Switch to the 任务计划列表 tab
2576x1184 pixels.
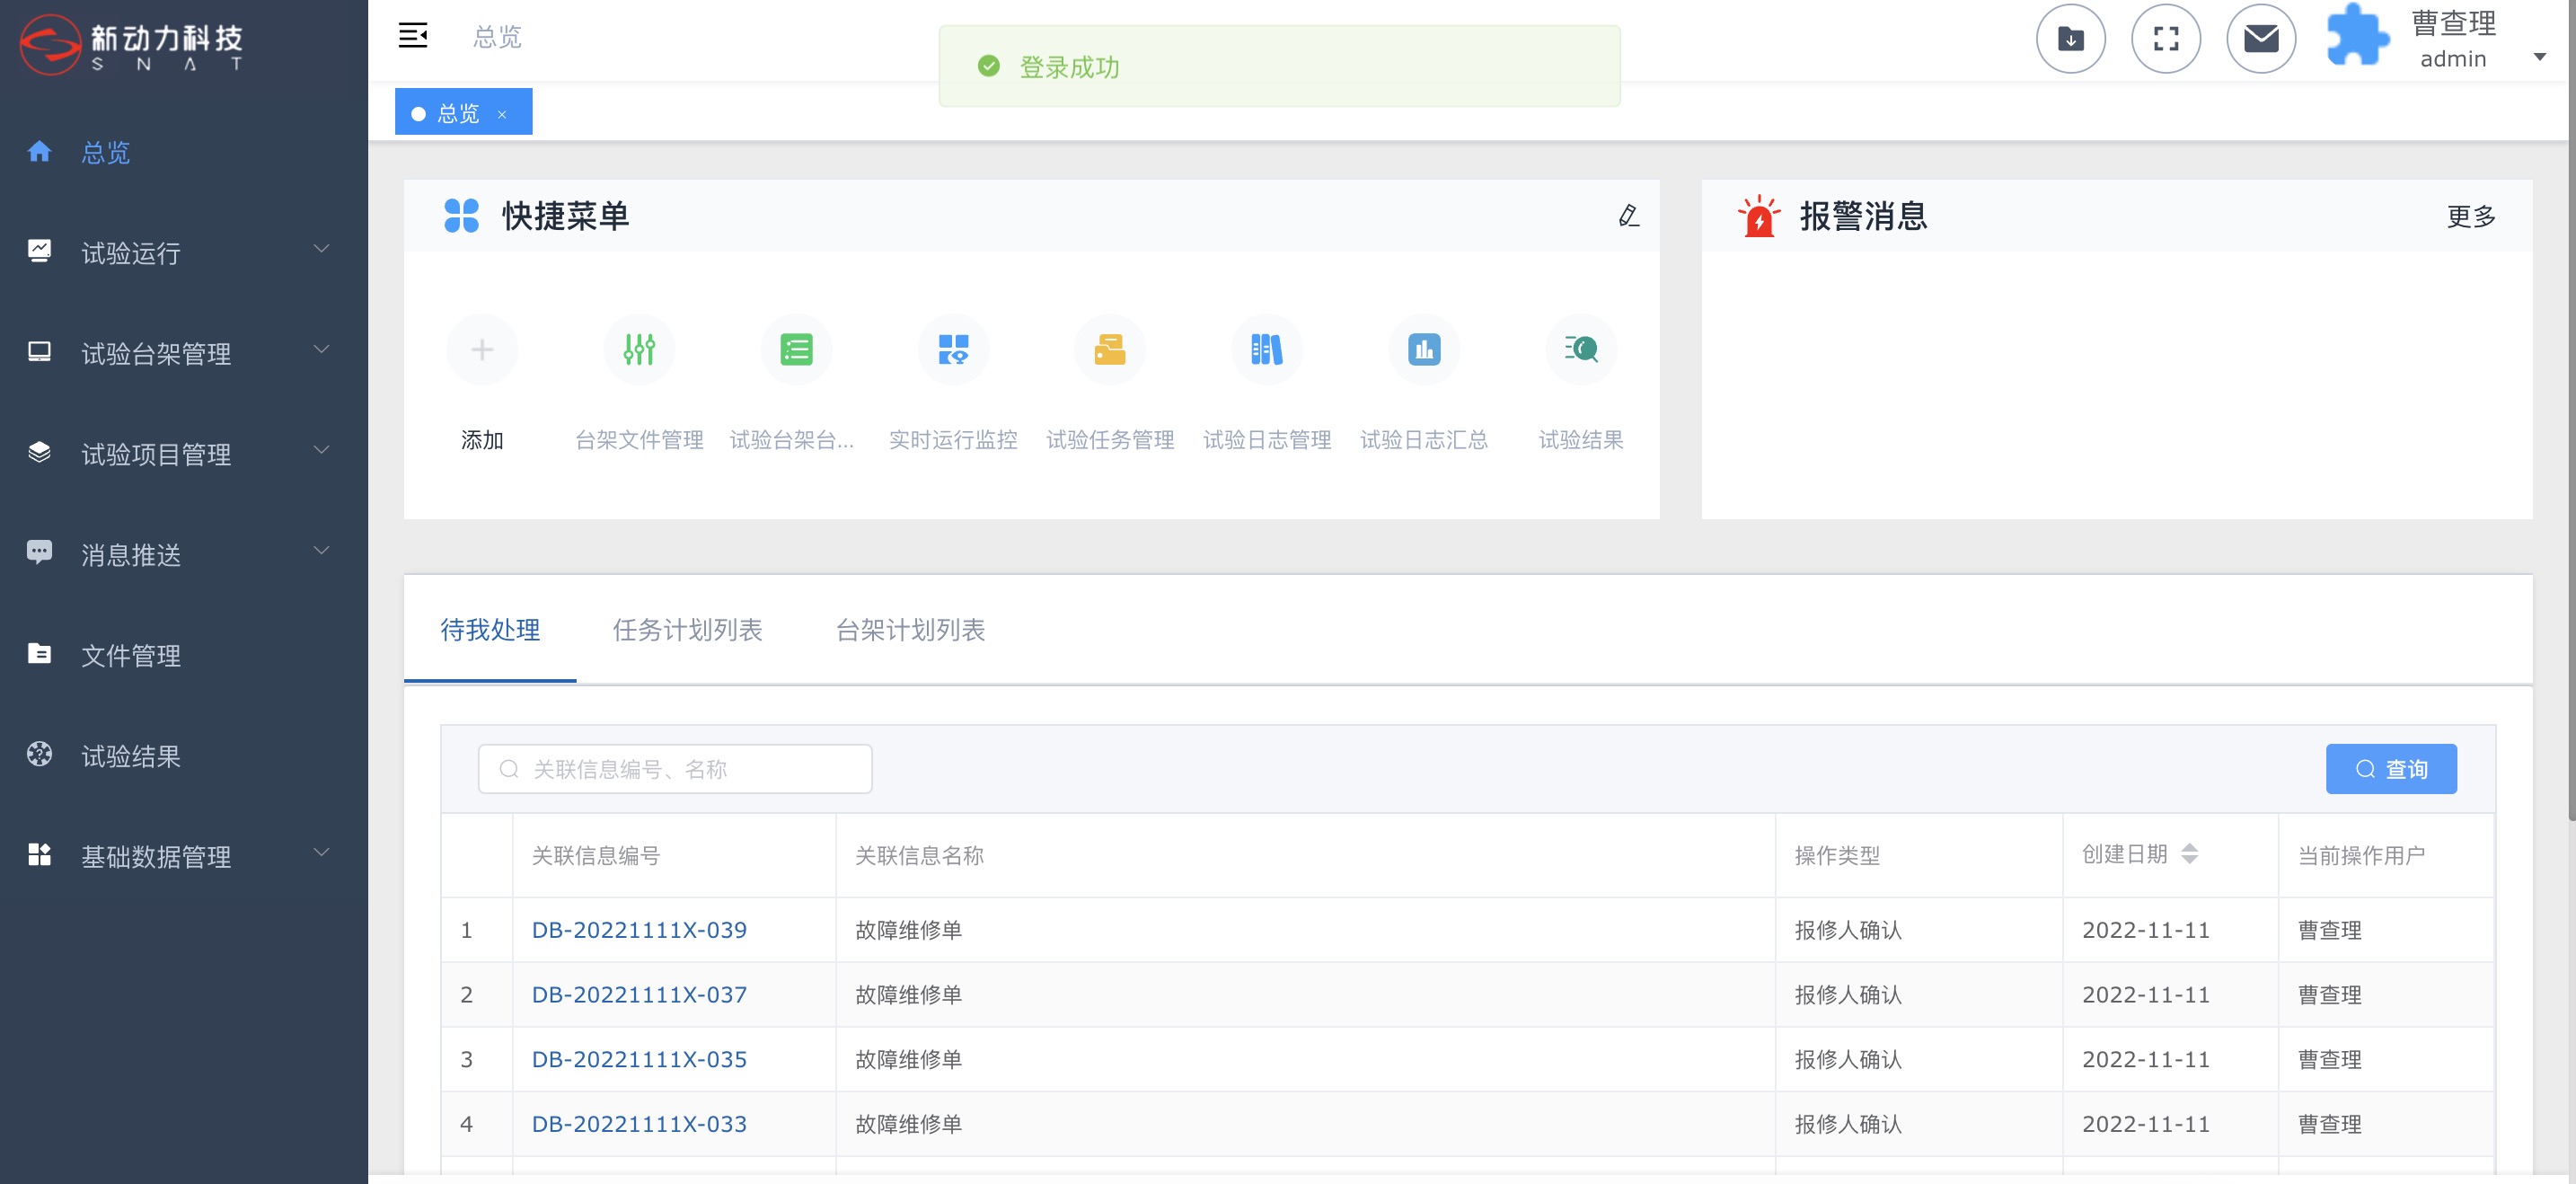tap(688, 630)
